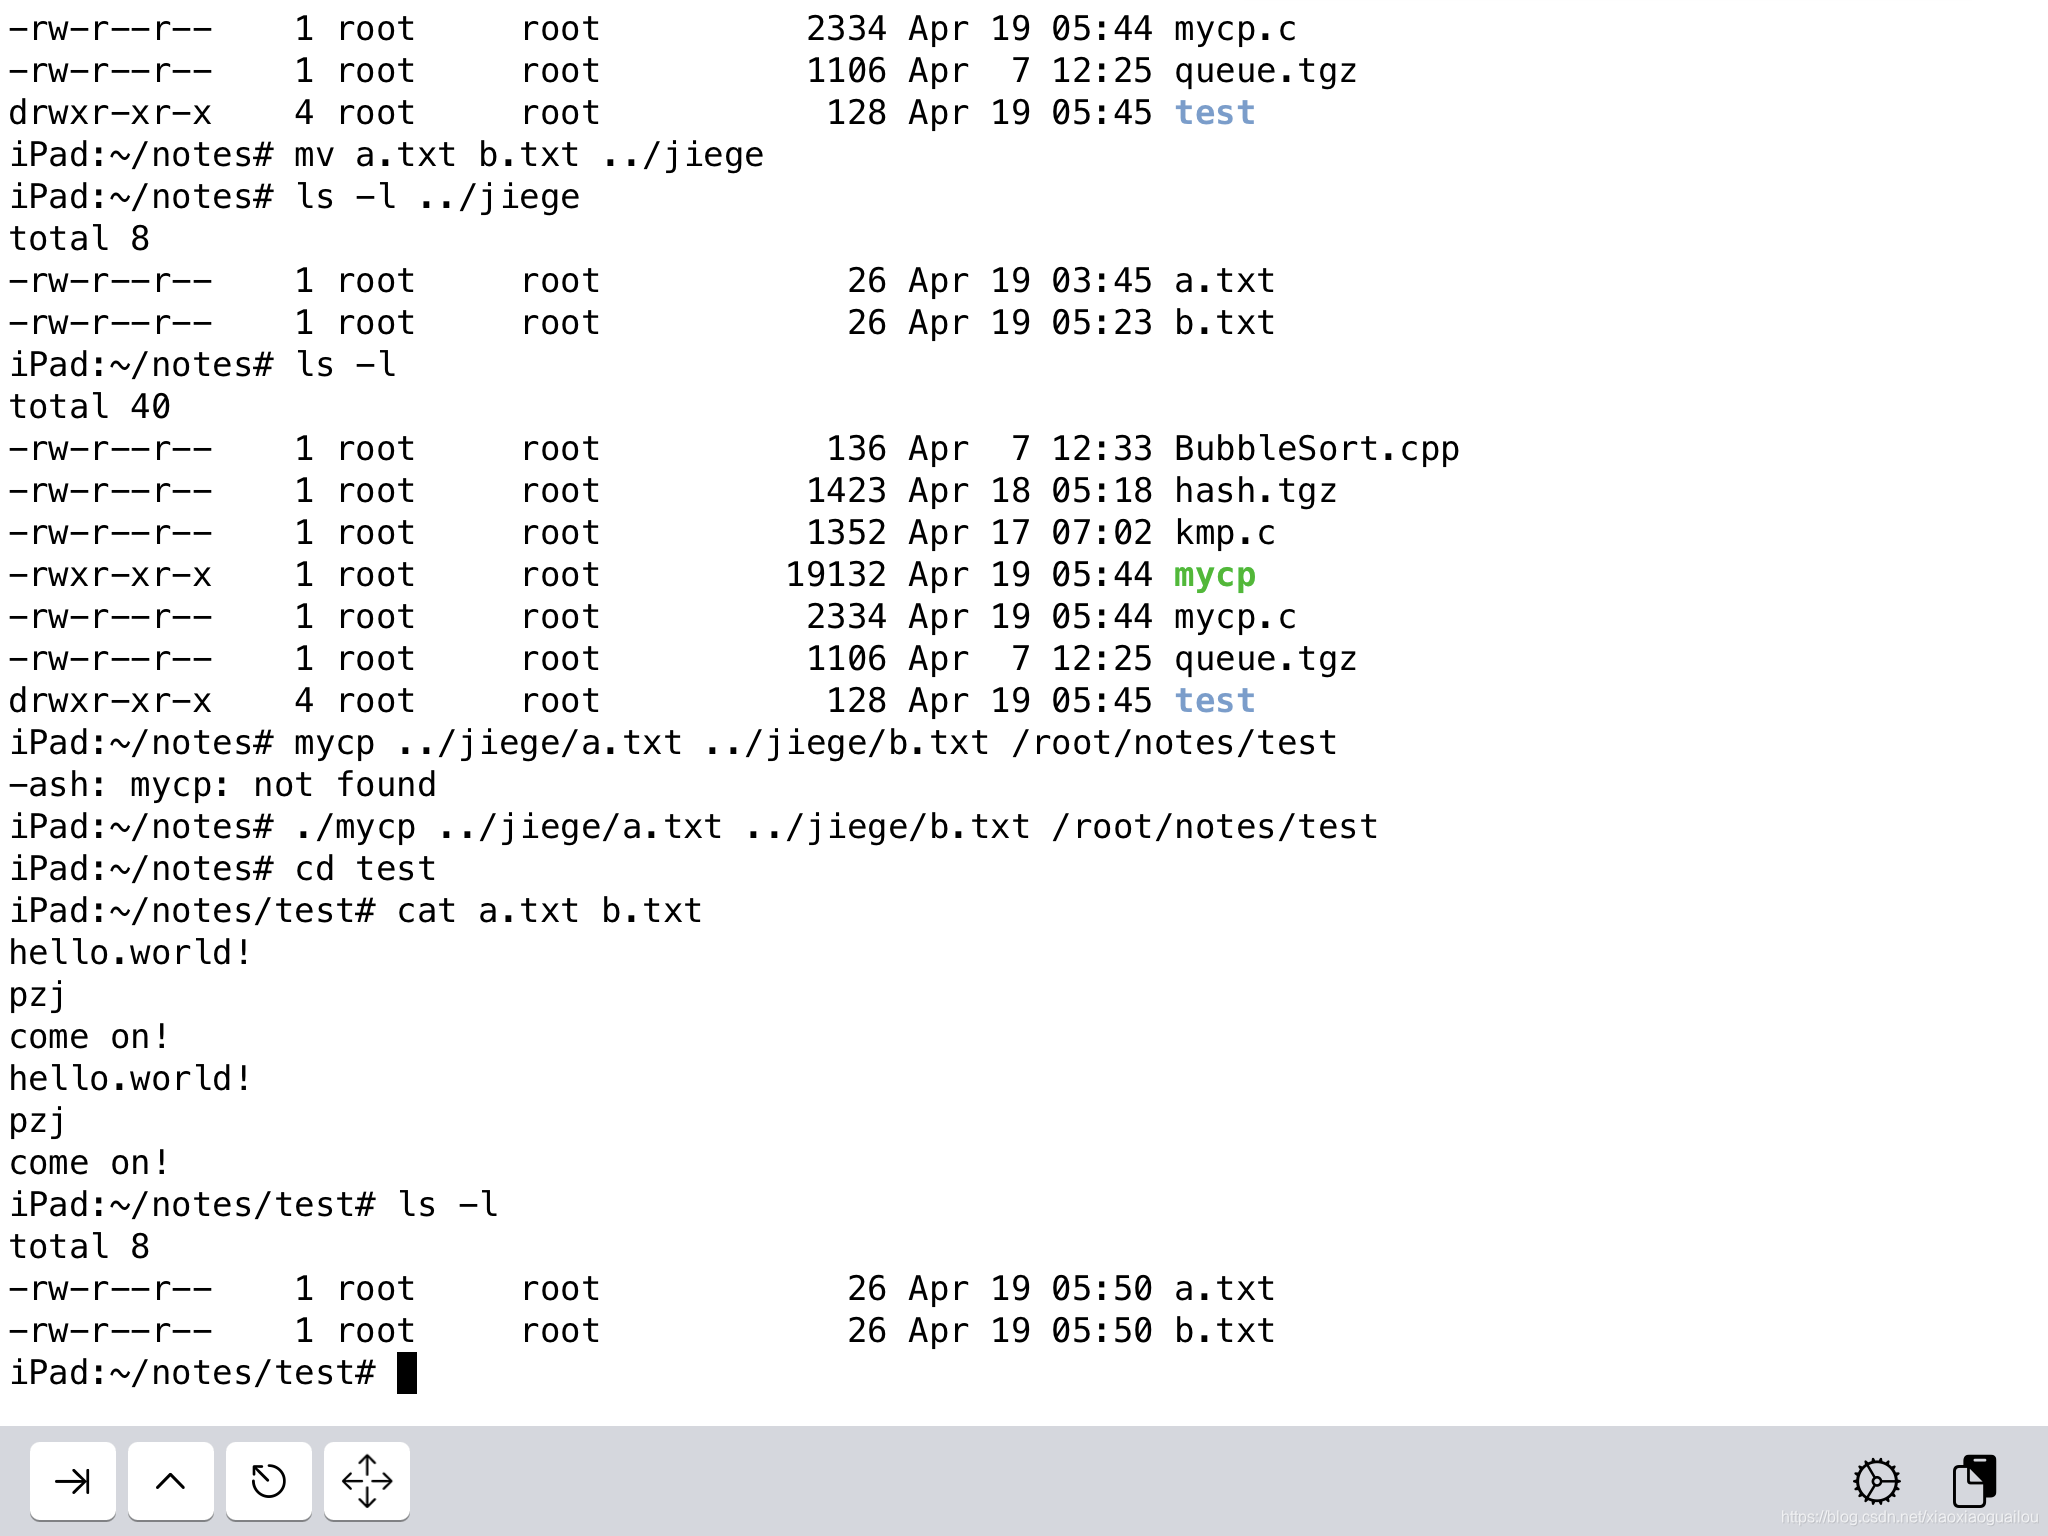Screen dimensions: 2048x1536
Task: Click the 'hash.tgz' file name
Action: pos(1256,491)
